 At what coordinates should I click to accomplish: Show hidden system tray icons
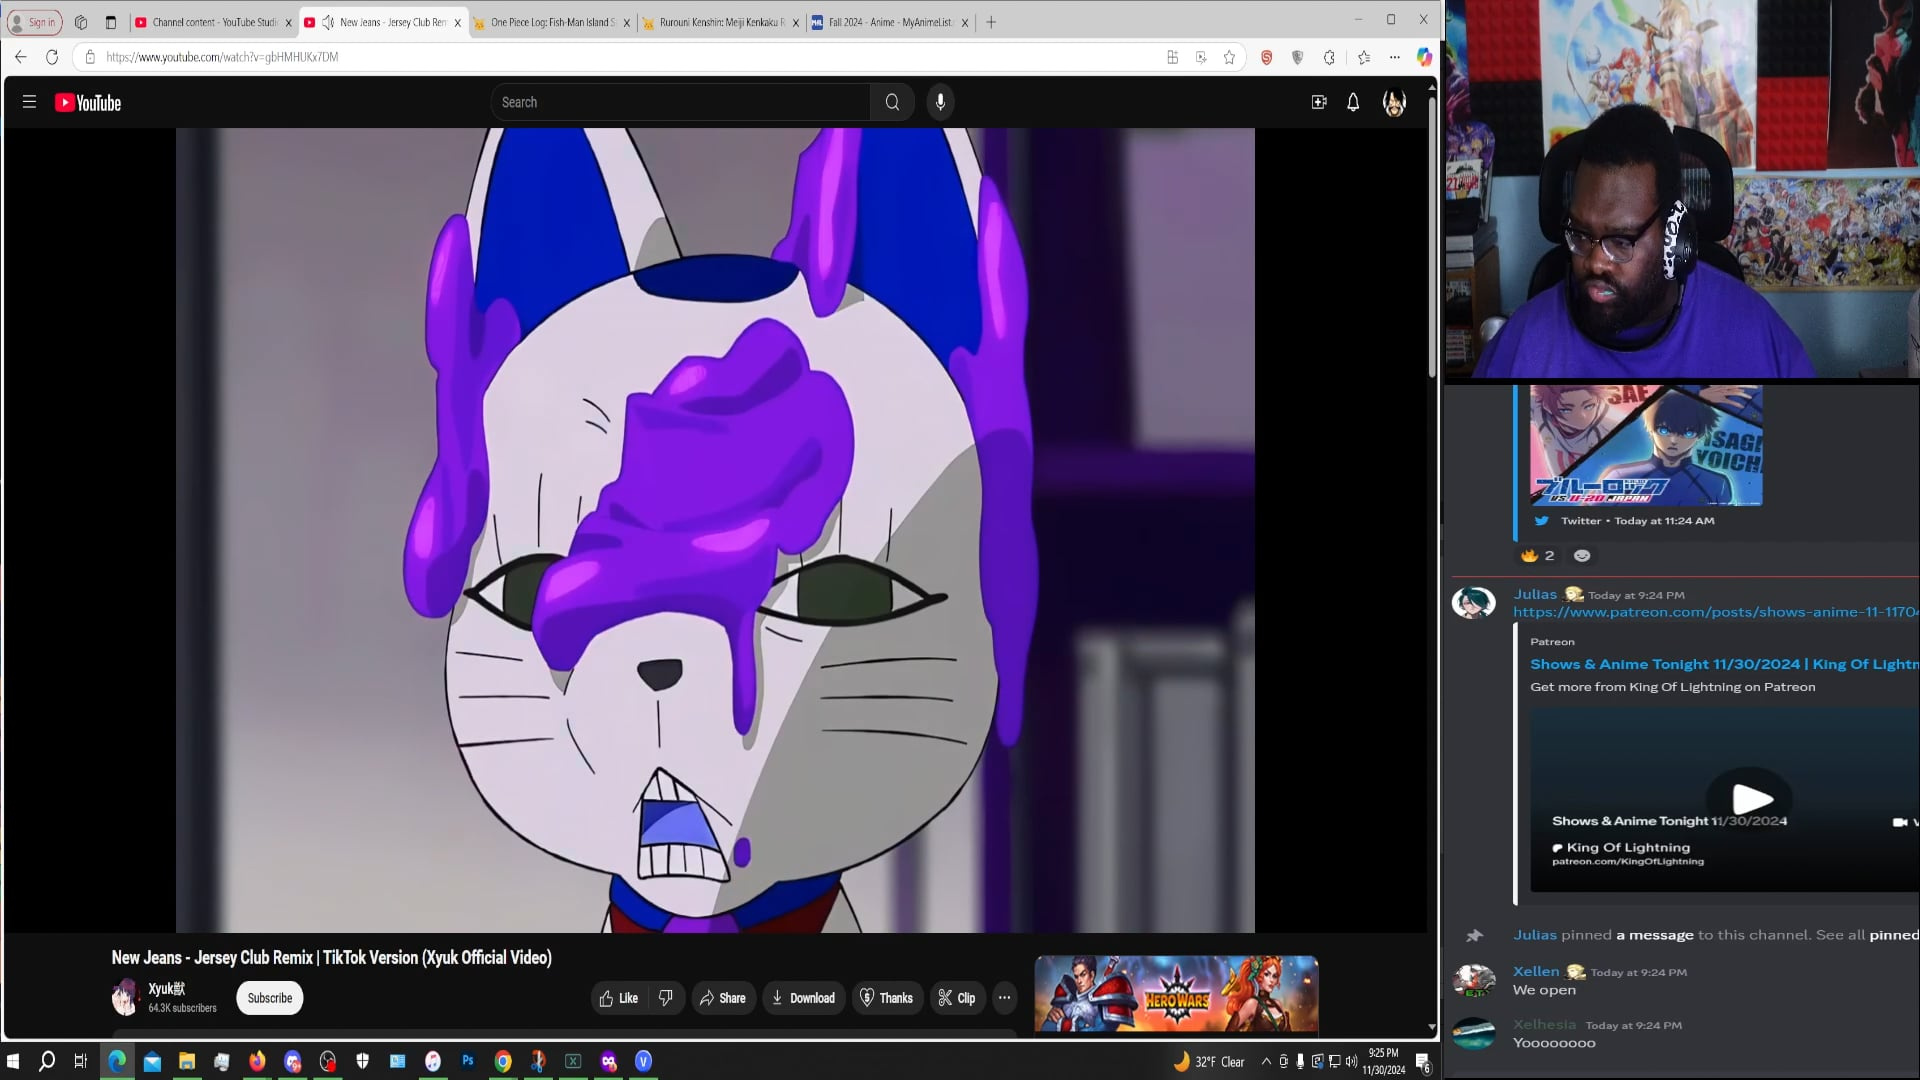1266,1061
